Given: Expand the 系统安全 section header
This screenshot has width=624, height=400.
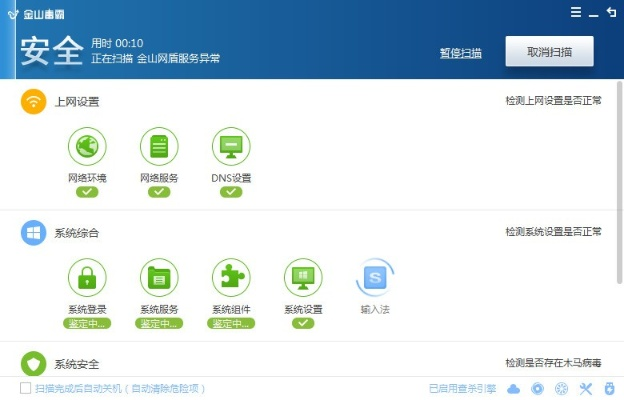Looking at the screenshot, I should (76, 364).
